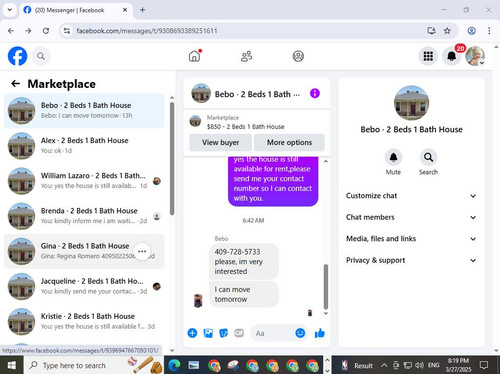The image size is (500, 374).
Task: Open the Windows Start menu
Action: click(x=12, y=365)
